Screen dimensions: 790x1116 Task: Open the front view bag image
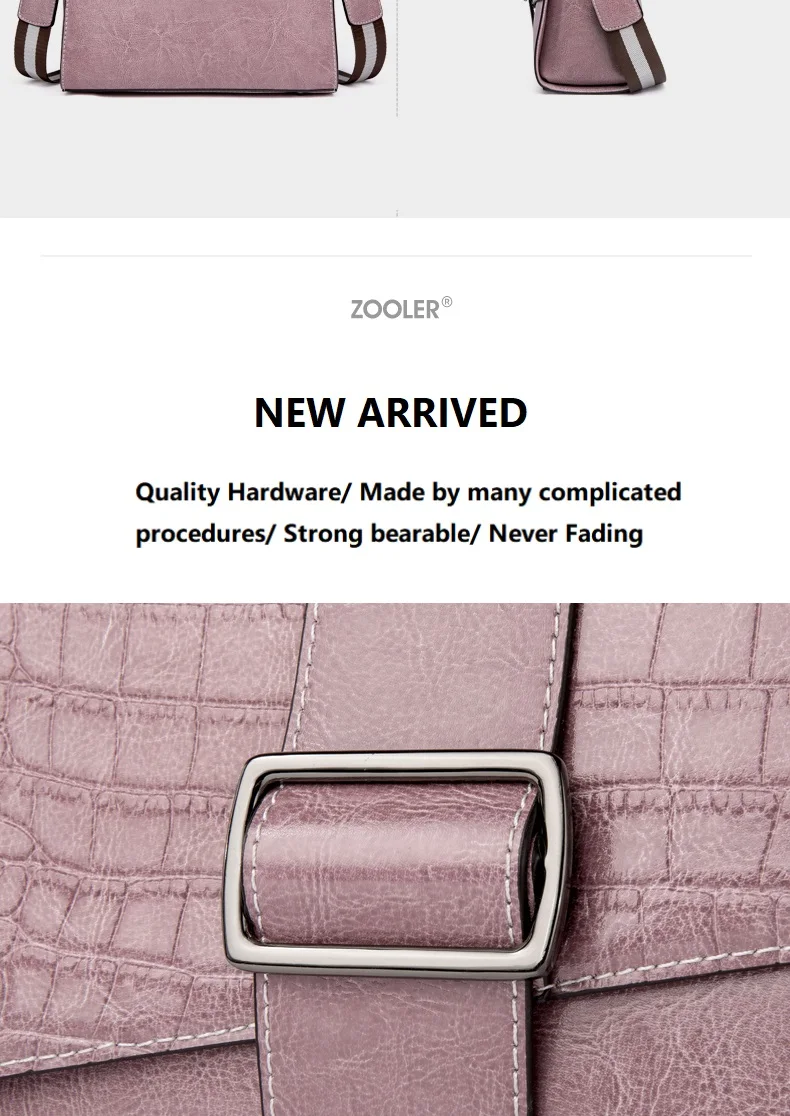198,46
